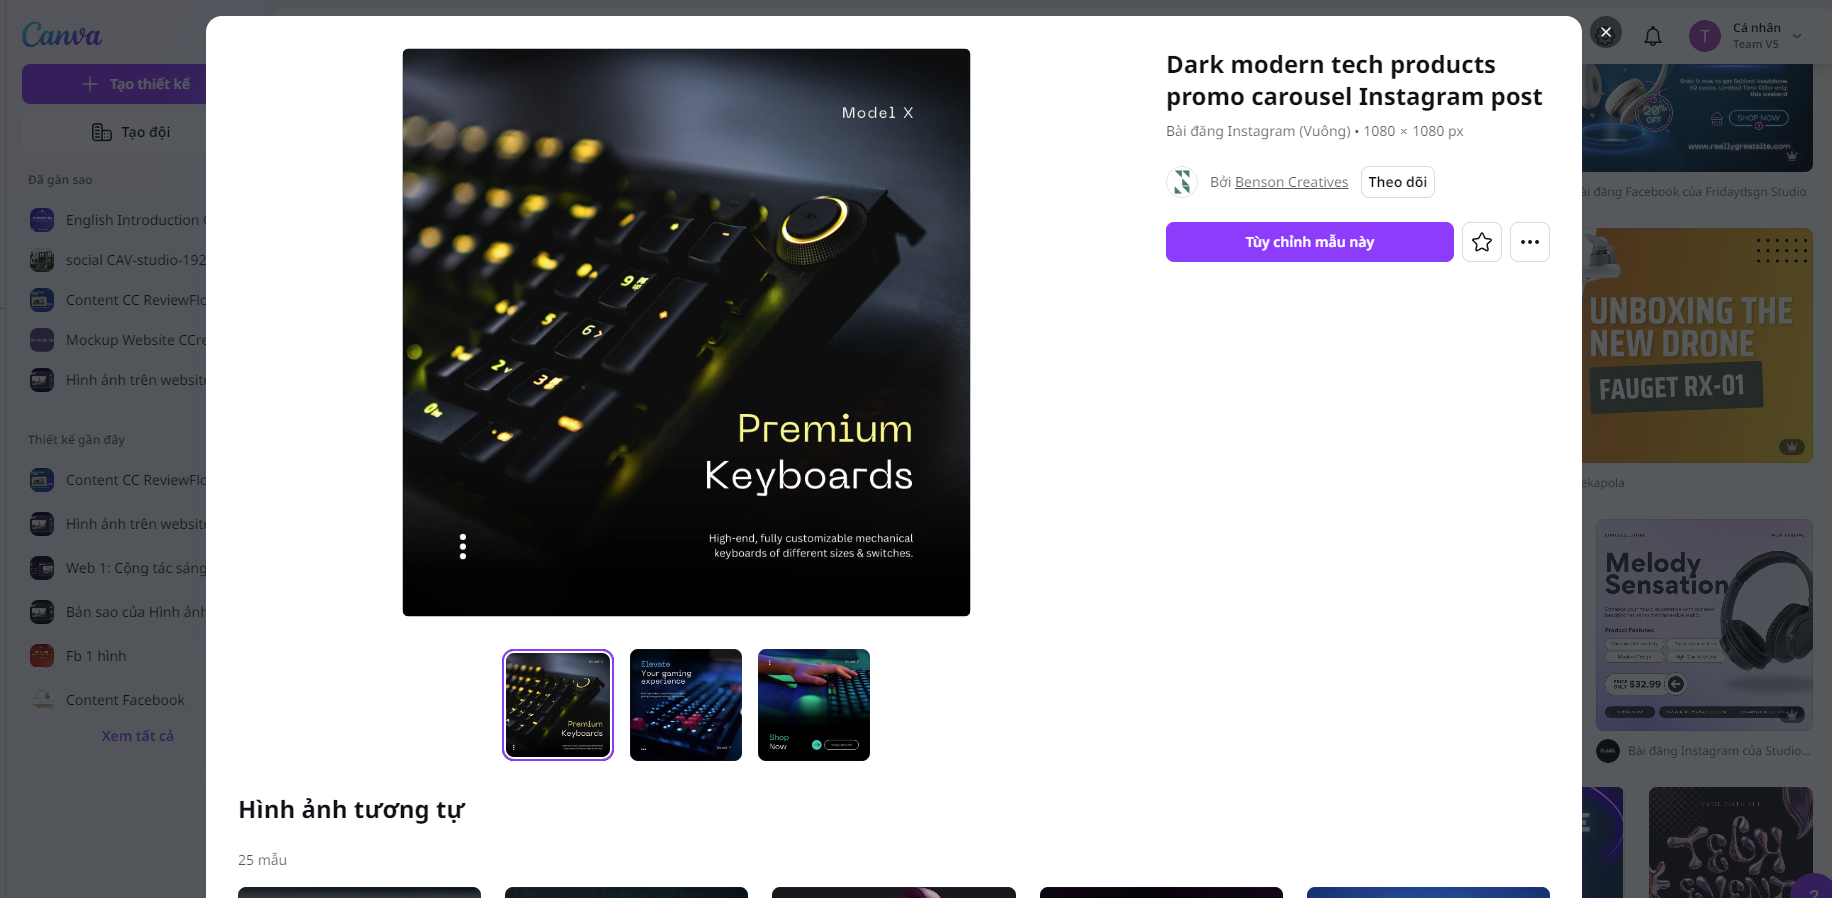This screenshot has height=898, width=1832.
Task: Click Tùy chỉnh mẫu này button
Action: [1310, 242]
